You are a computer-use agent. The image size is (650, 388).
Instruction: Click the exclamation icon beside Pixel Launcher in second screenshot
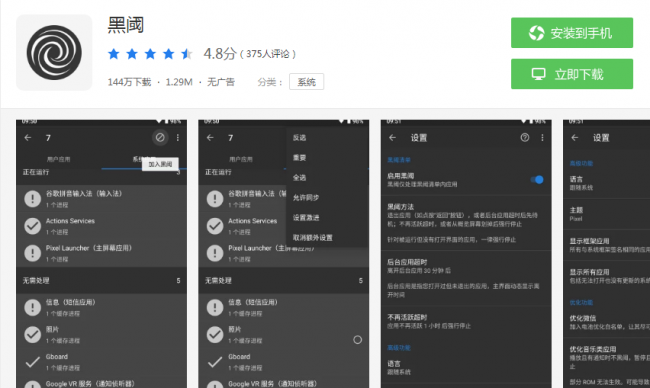pyautogui.click(x=215, y=253)
